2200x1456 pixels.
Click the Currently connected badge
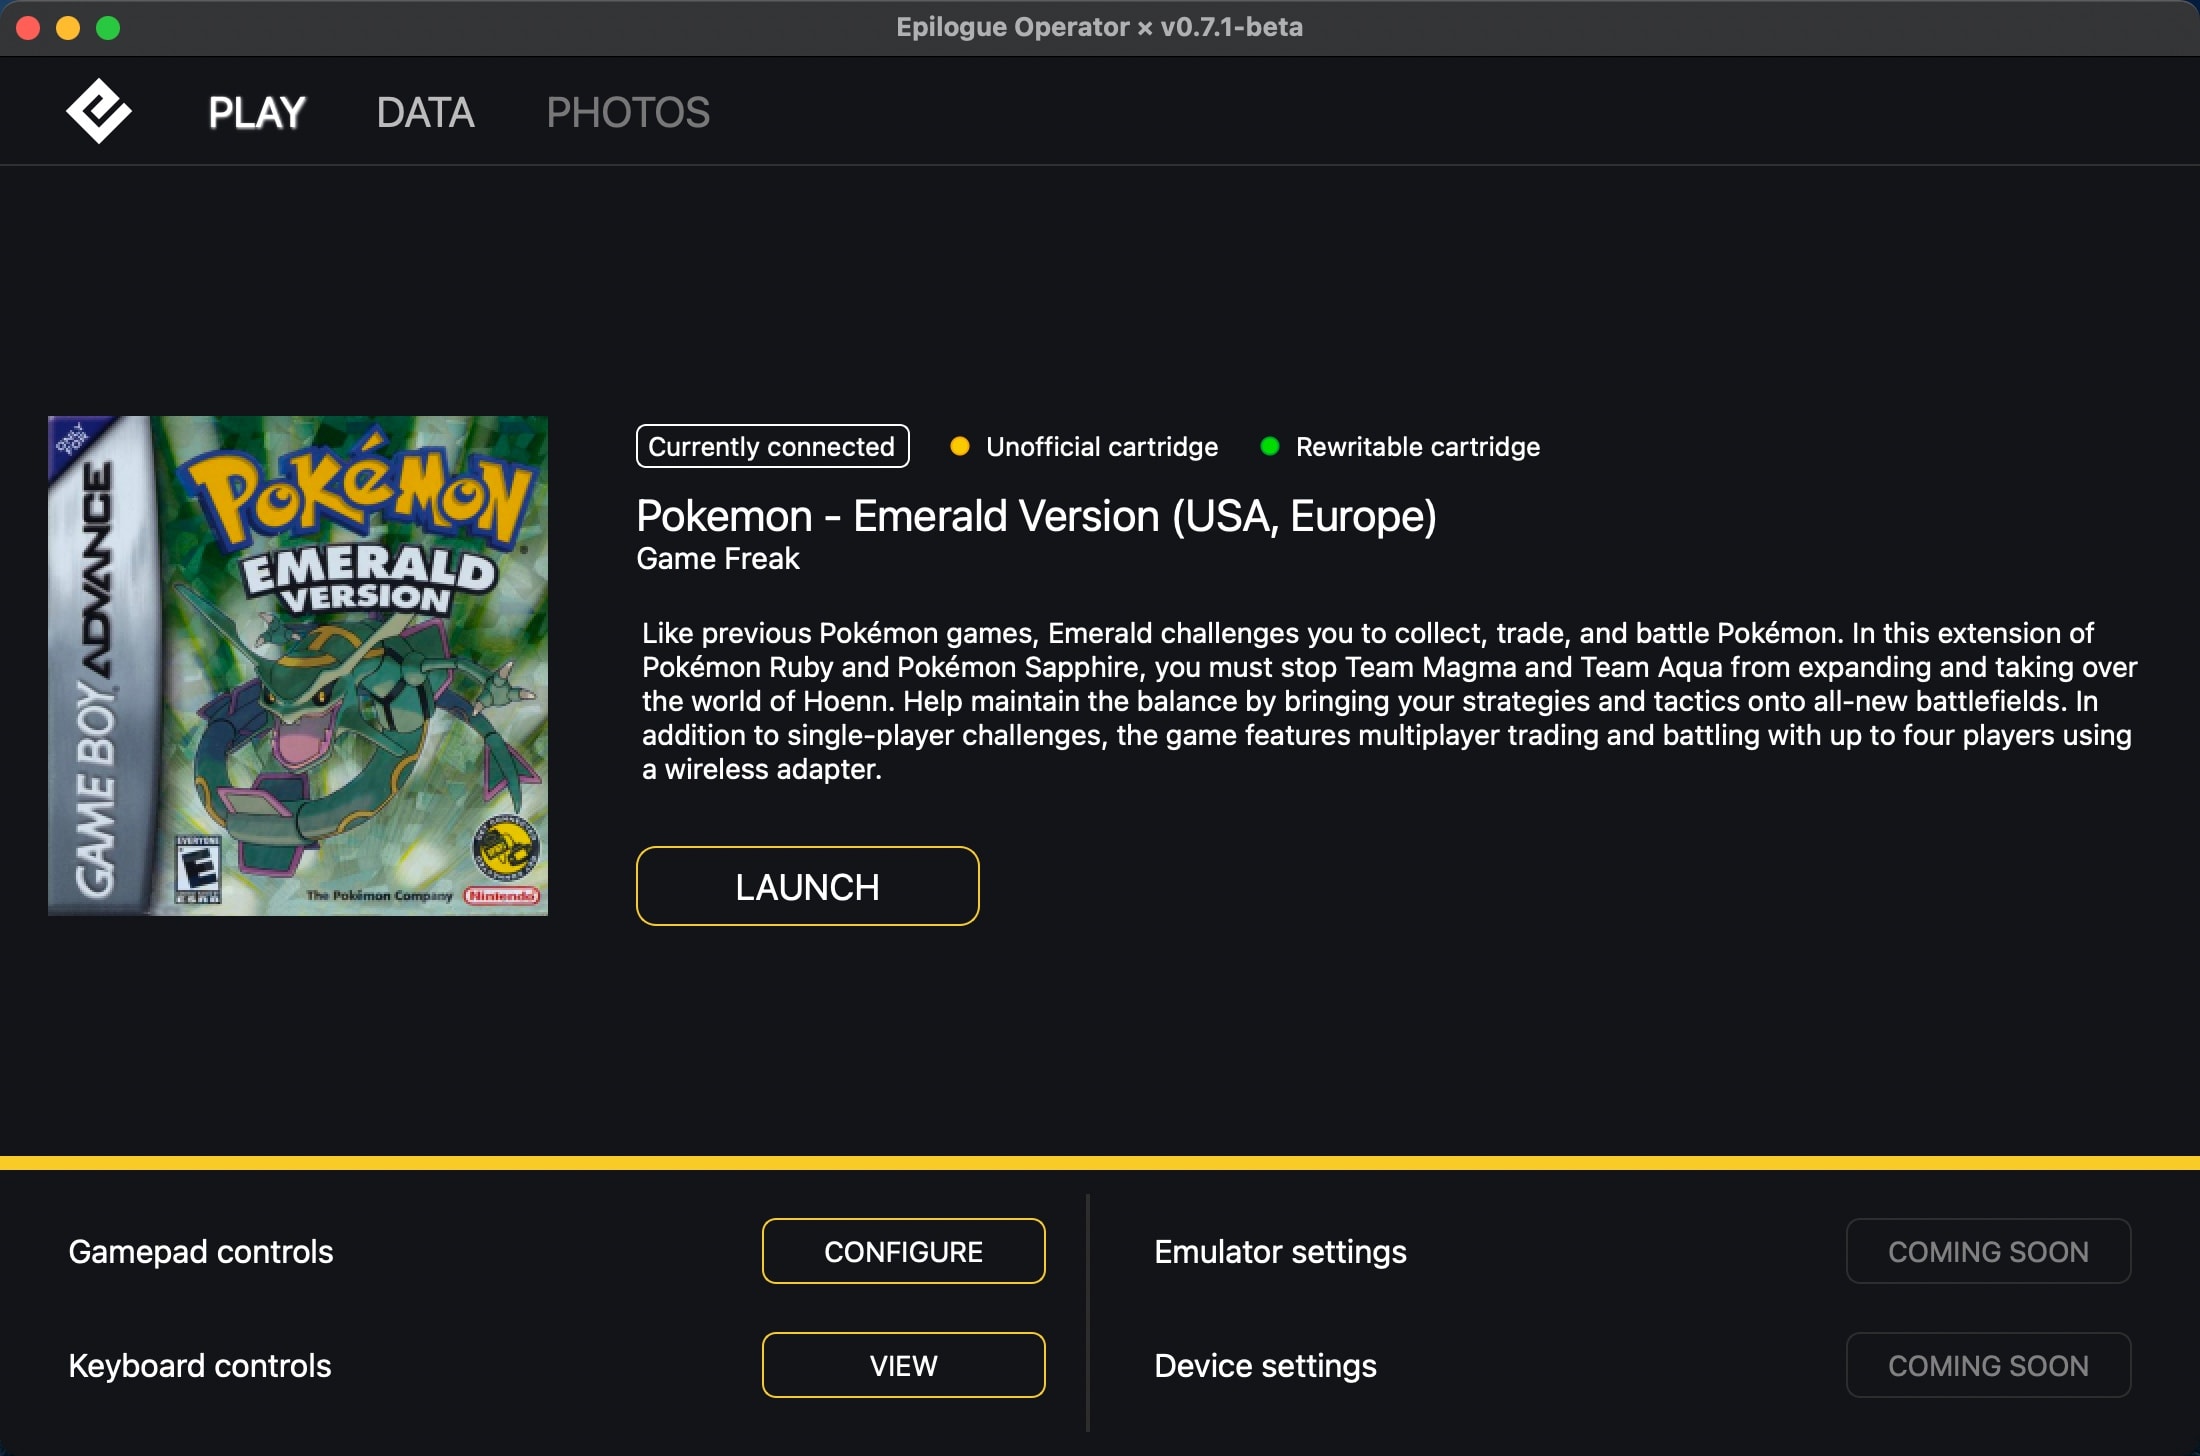click(x=772, y=446)
